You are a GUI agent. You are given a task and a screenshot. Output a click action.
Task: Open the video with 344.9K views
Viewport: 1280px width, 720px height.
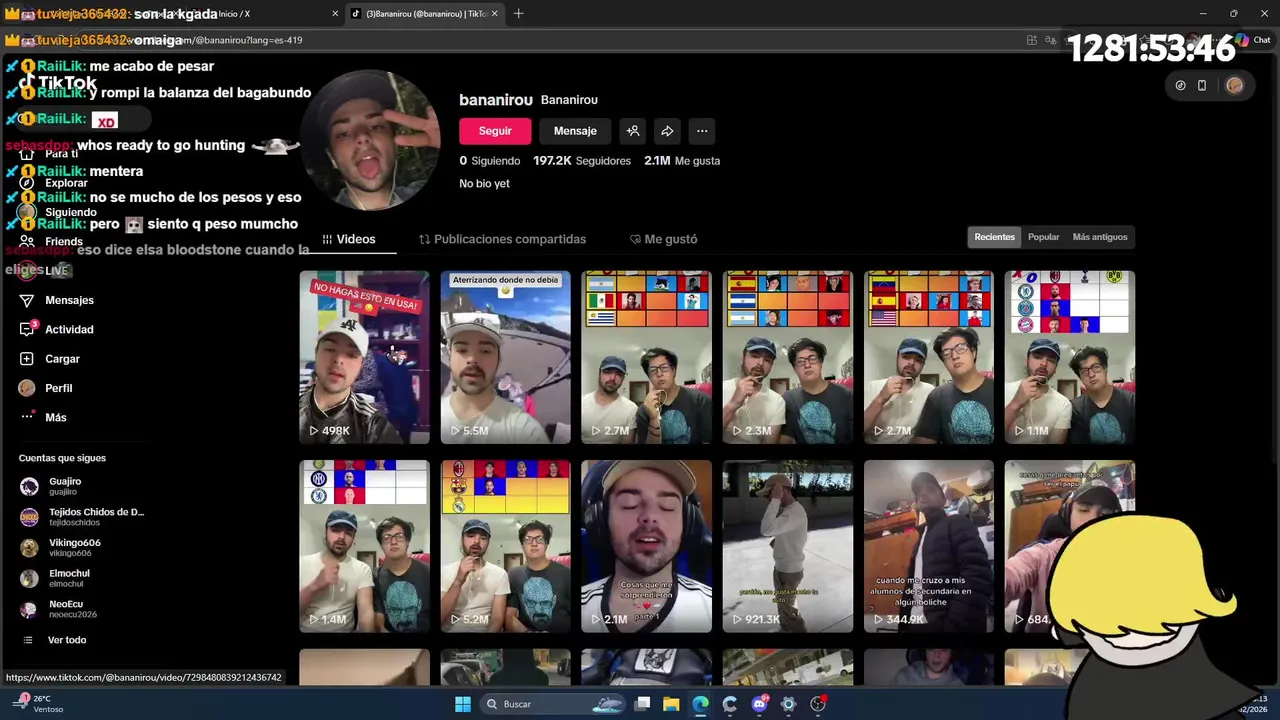(x=929, y=546)
